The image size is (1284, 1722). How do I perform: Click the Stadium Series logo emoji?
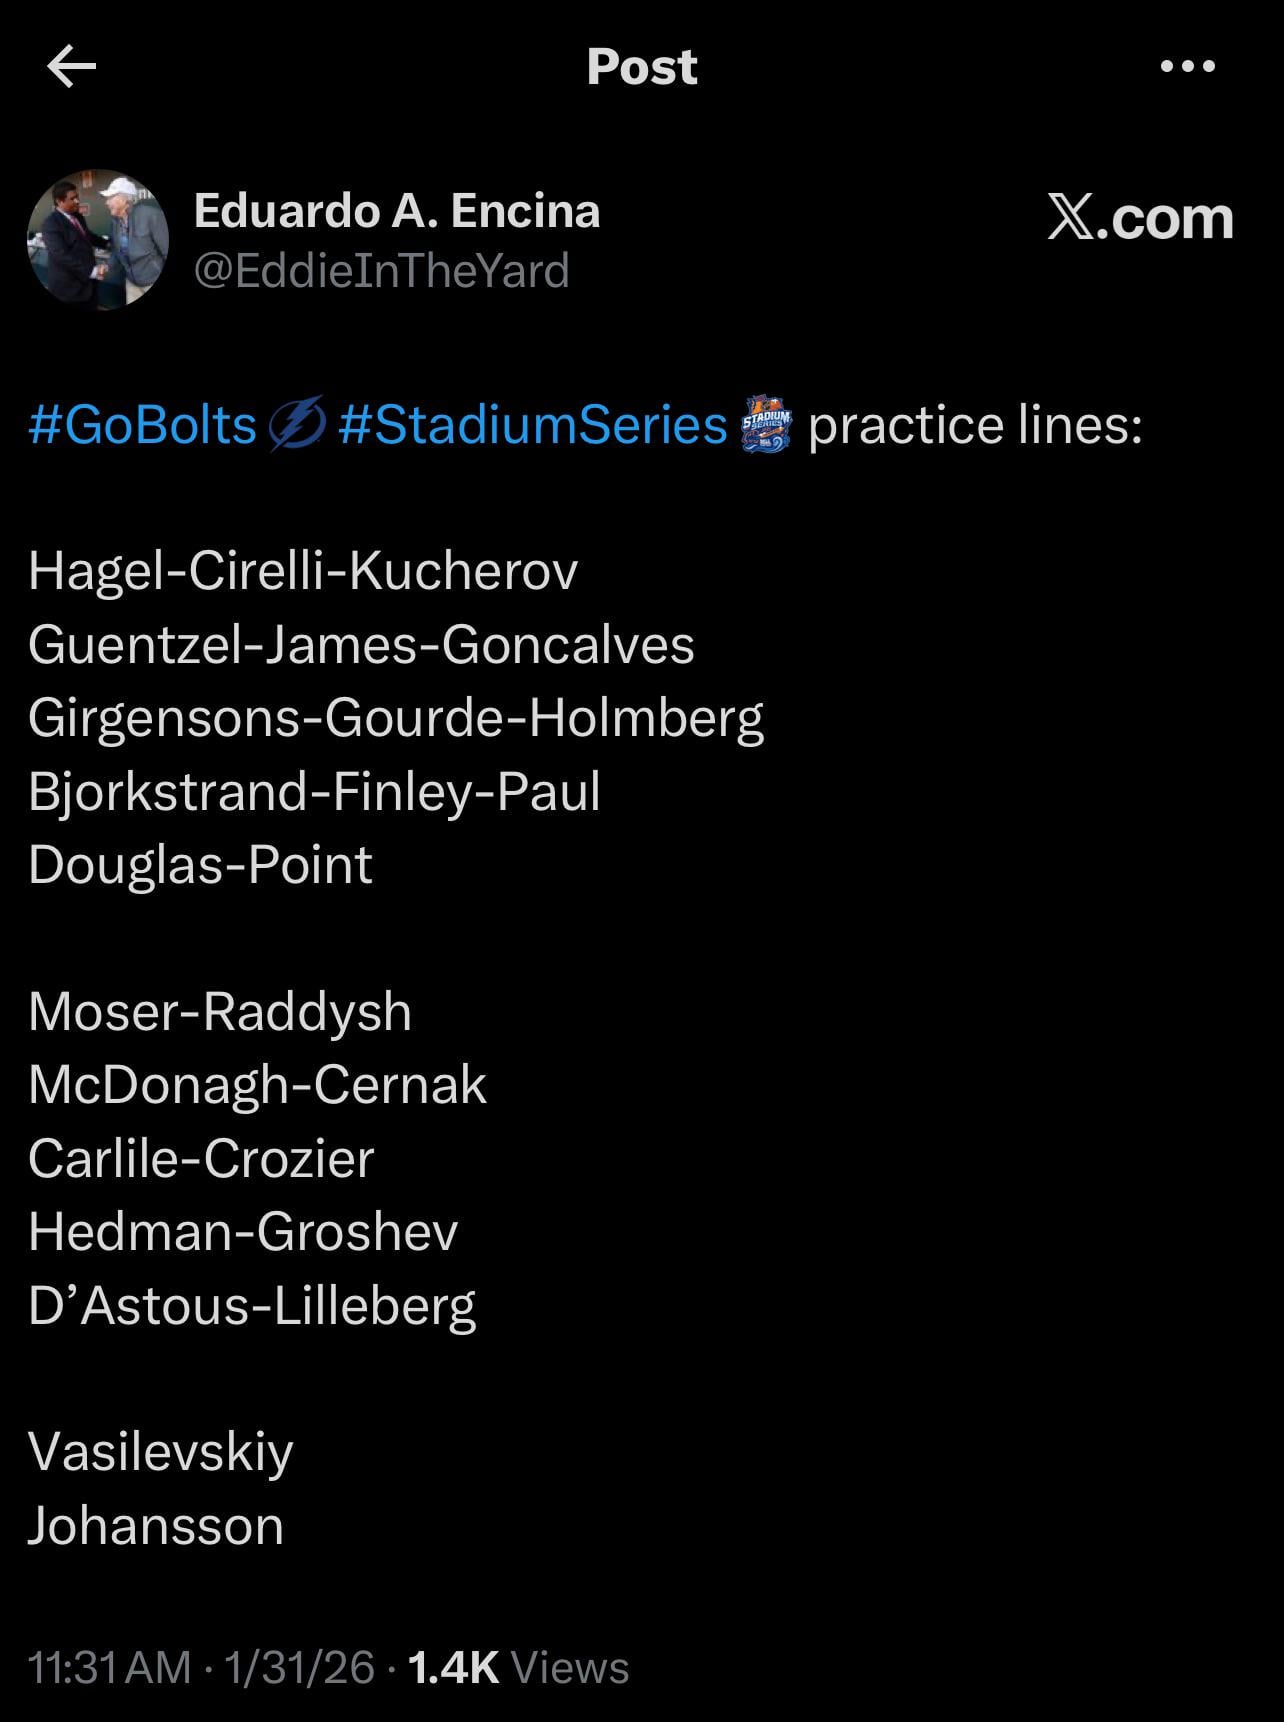pyautogui.click(x=766, y=425)
